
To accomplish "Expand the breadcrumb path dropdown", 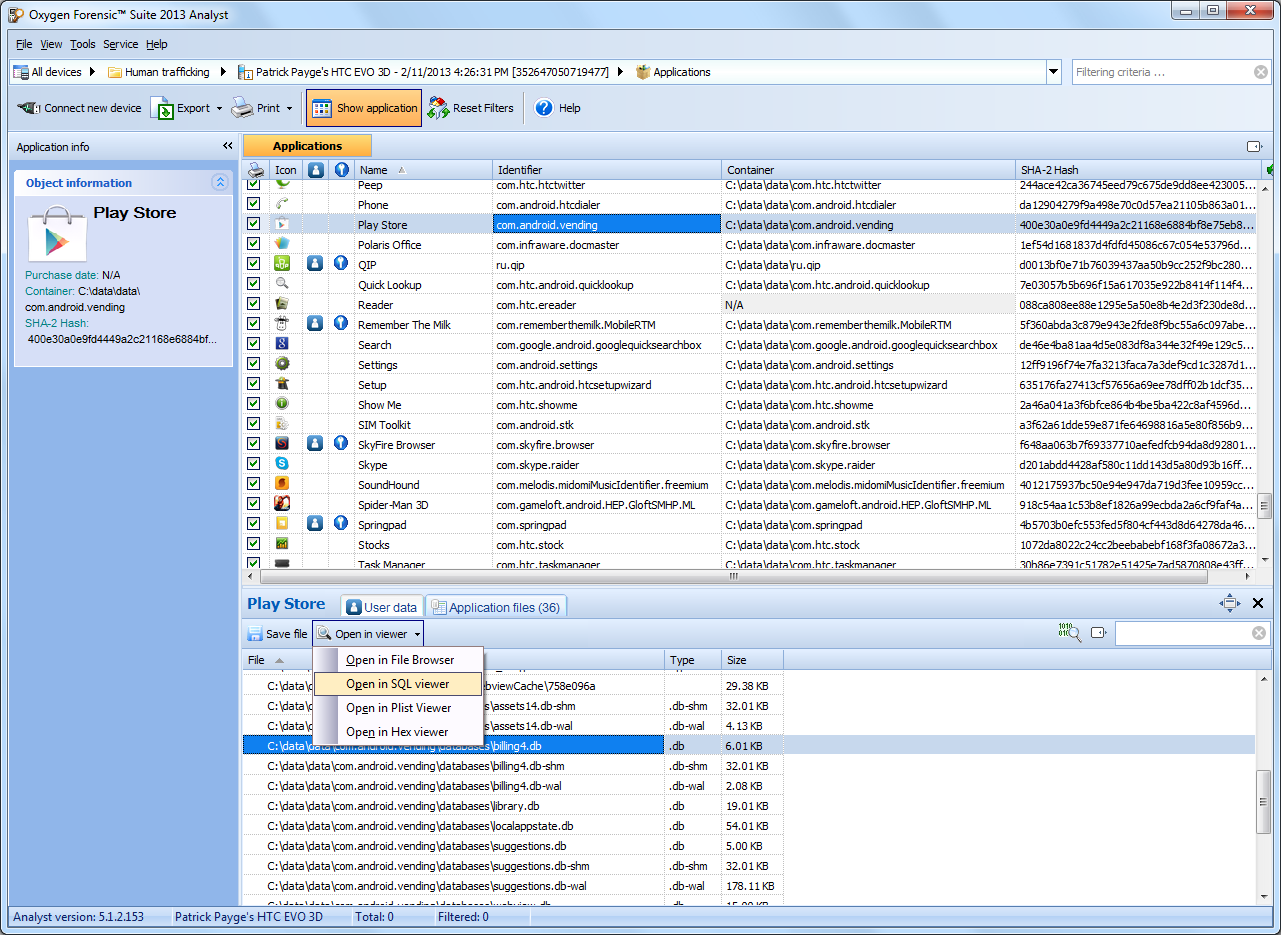I will [x=1053, y=72].
